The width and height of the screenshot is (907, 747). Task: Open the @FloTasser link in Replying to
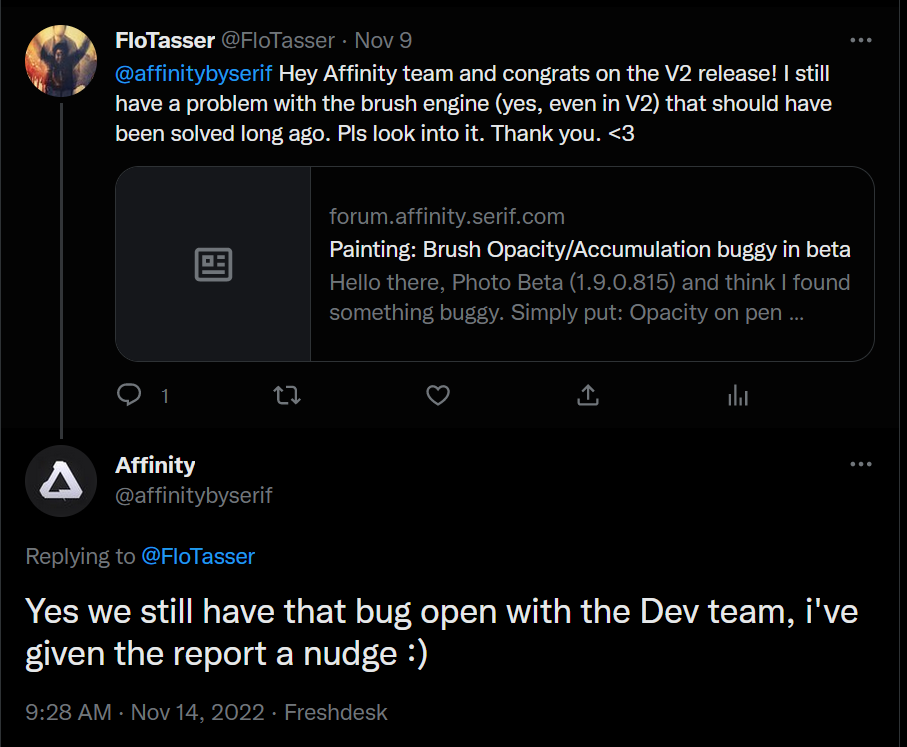[x=198, y=556]
